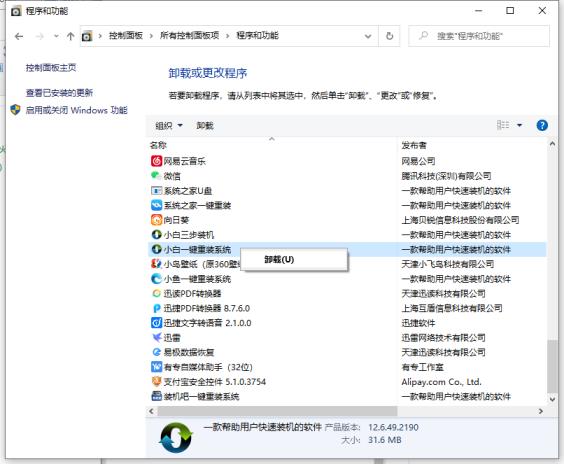Viewport: 564px width, 464px height.
Task: Select the 迅雷 program icon
Action: click(156, 337)
